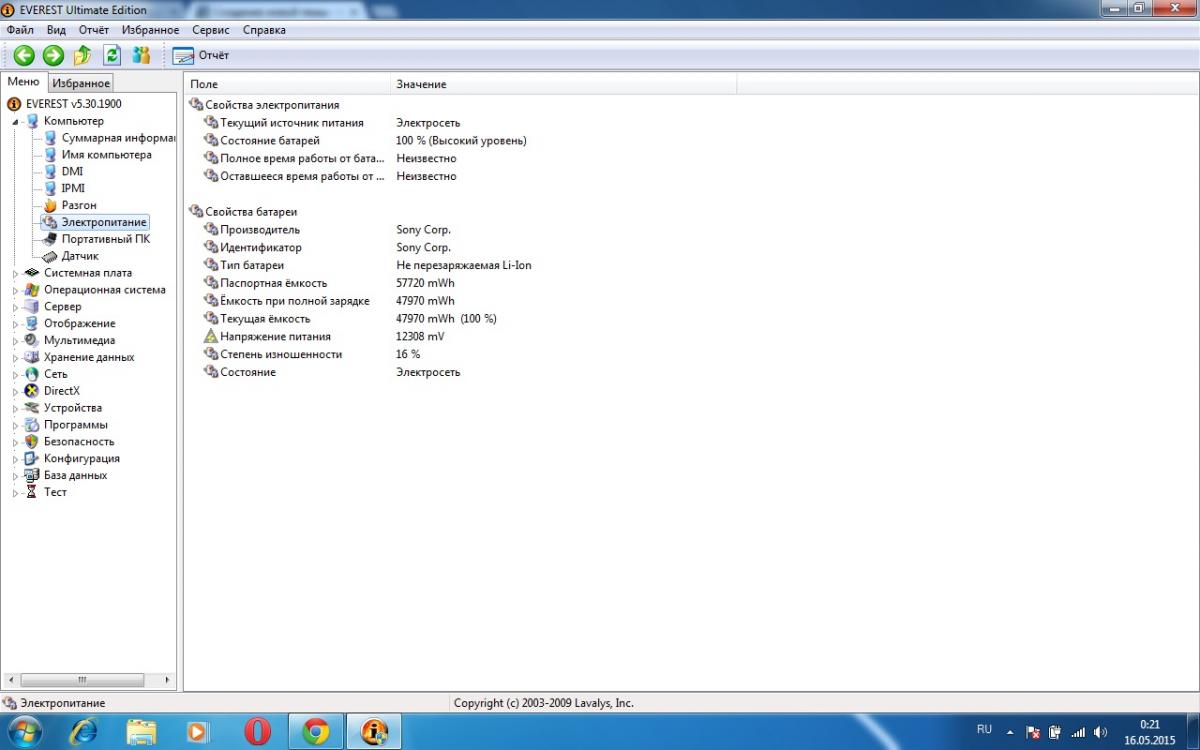This screenshot has height=750, width=1200.
Task: Click the Значение column header
Action: (563, 84)
